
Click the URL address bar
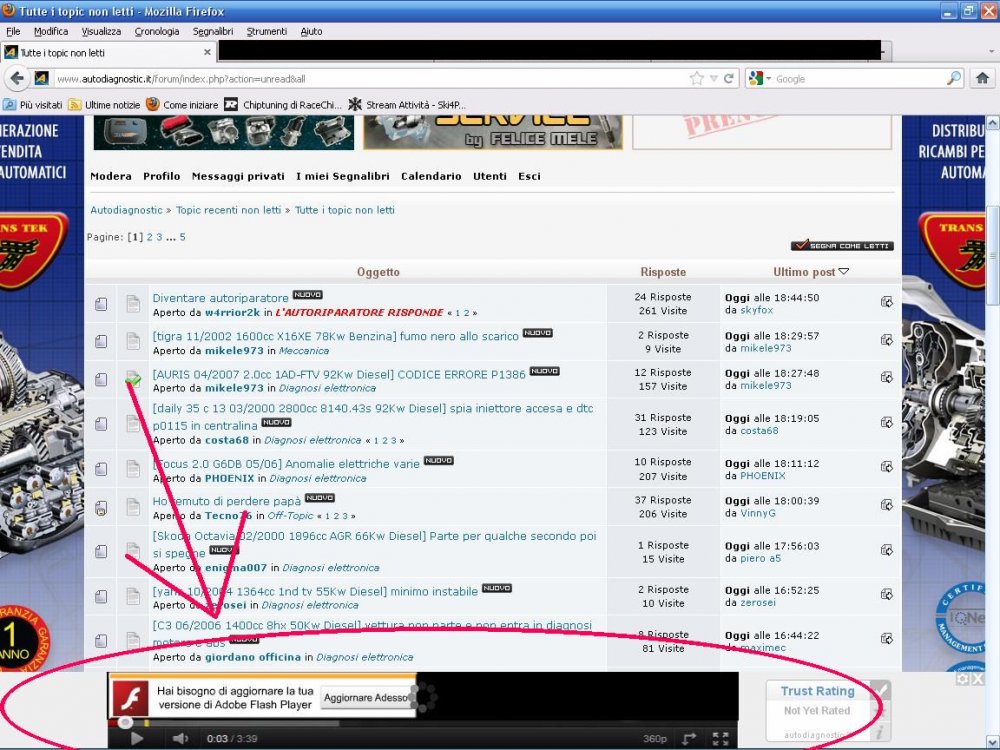(370, 79)
